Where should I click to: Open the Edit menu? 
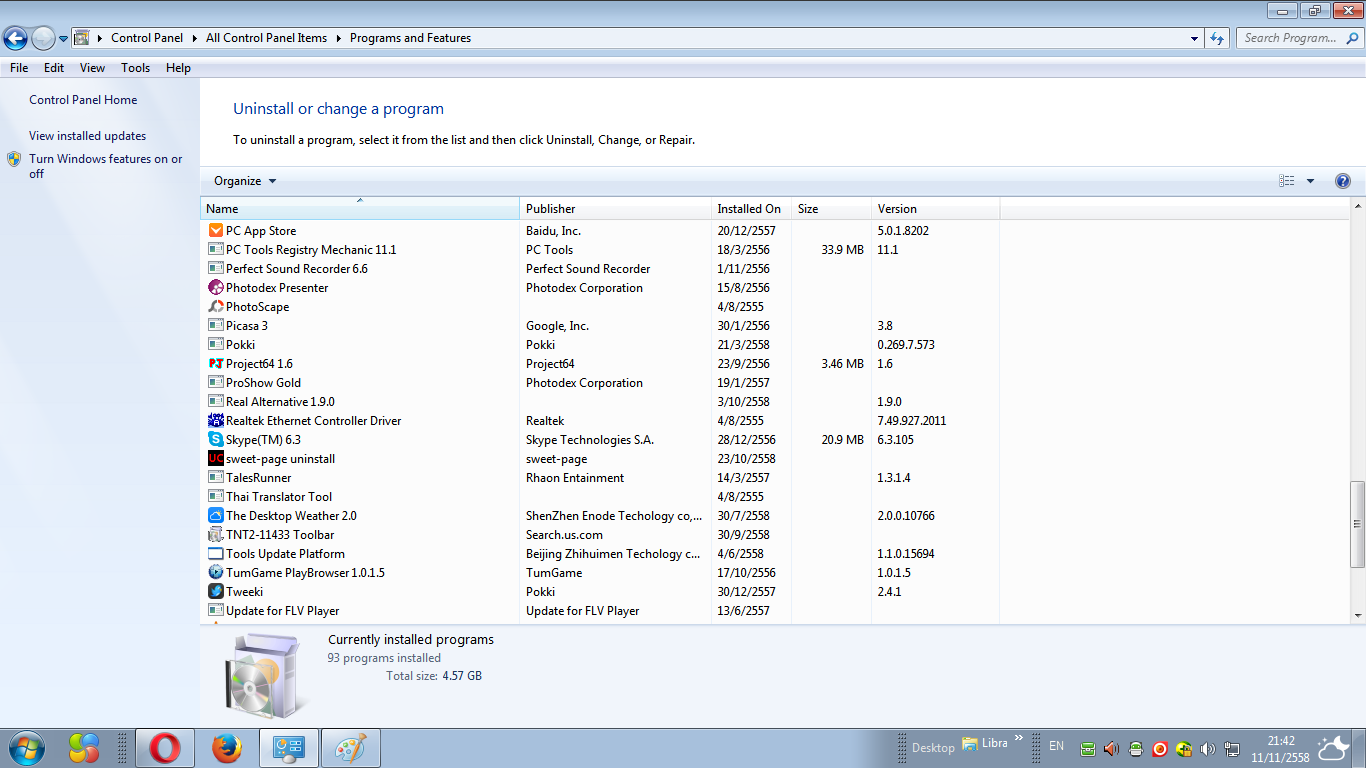point(54,68)
